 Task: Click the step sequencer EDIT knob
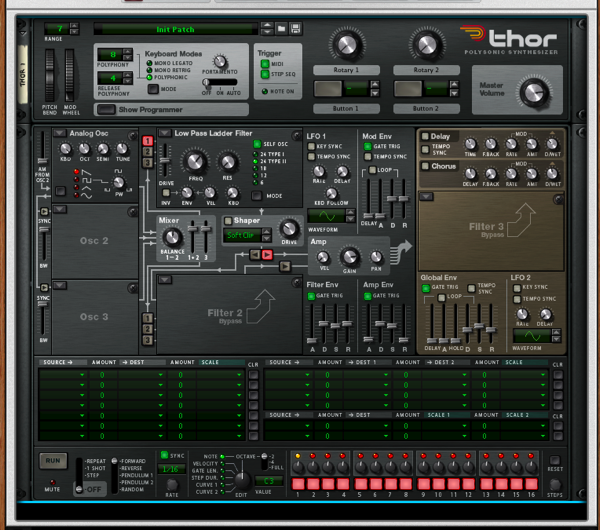click(242, 479)
